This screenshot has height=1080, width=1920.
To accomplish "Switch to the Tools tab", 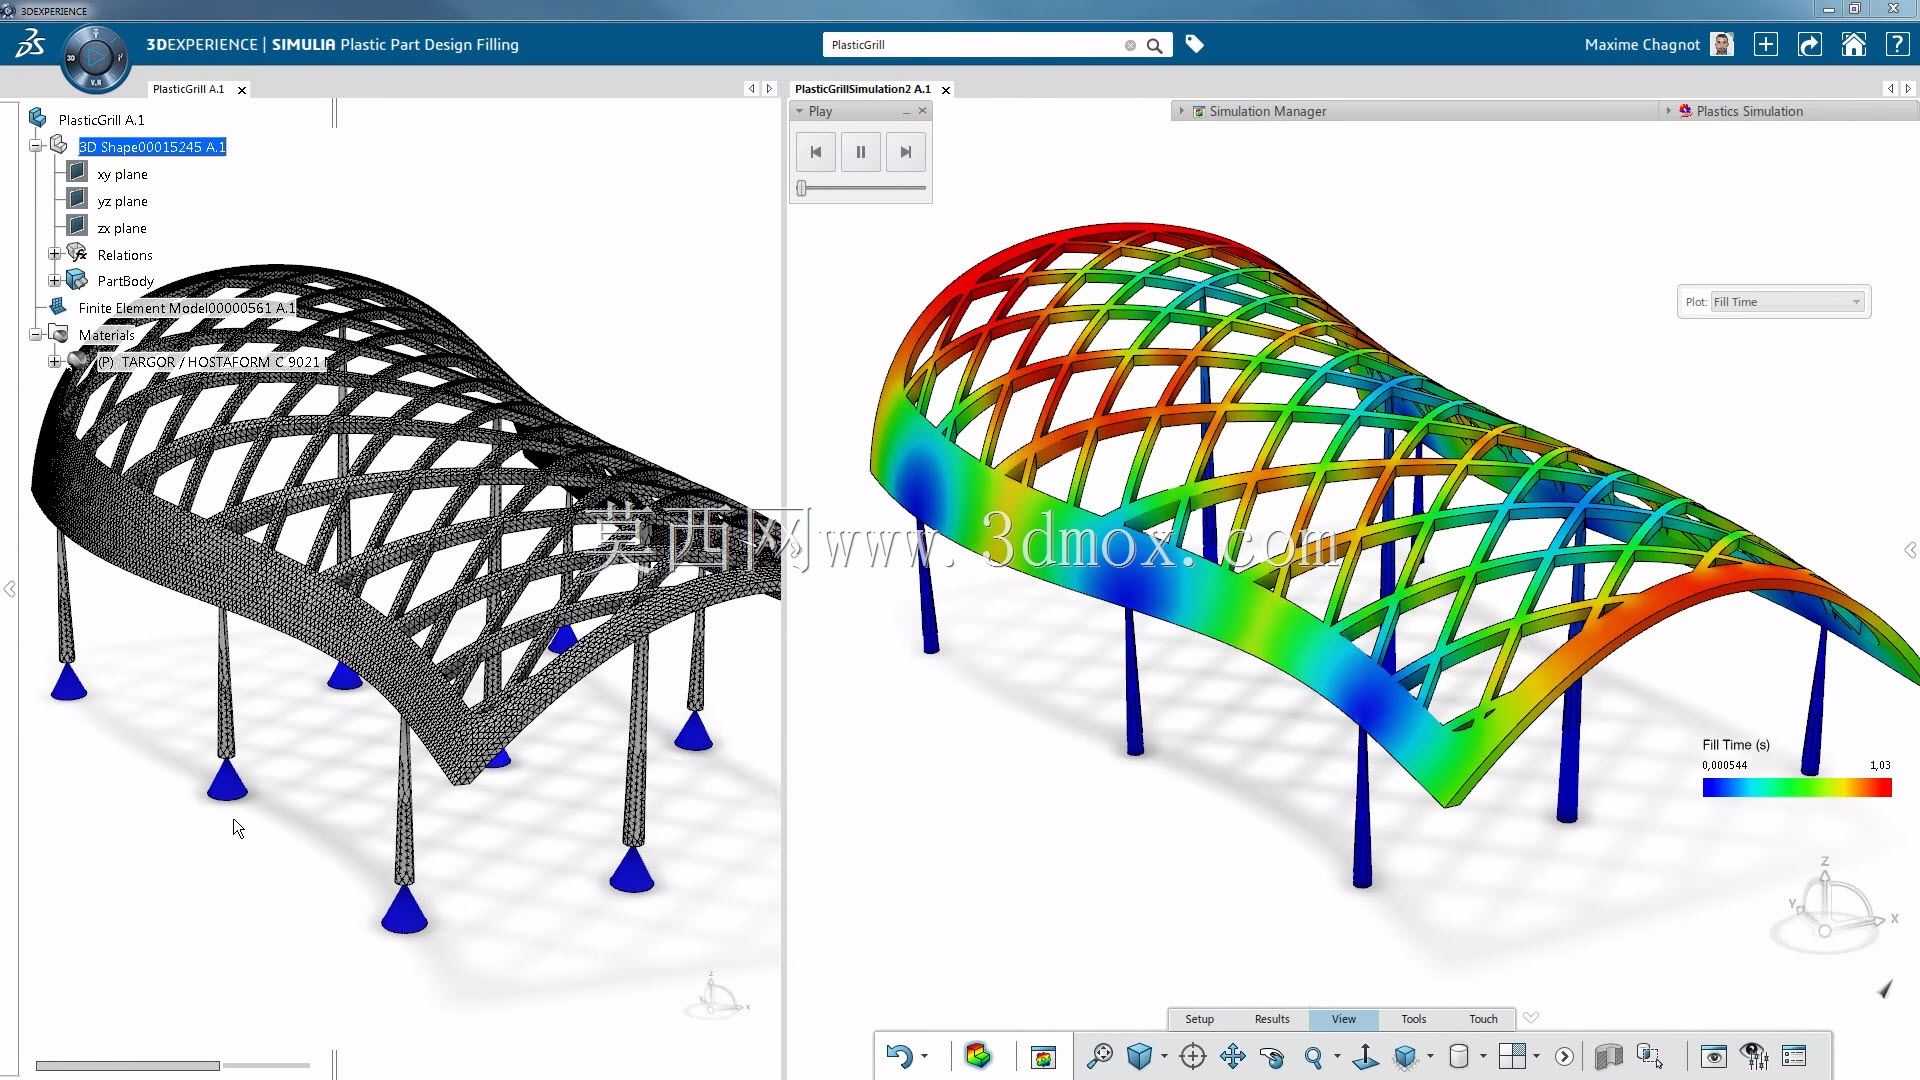I will click(1413, 1019).
